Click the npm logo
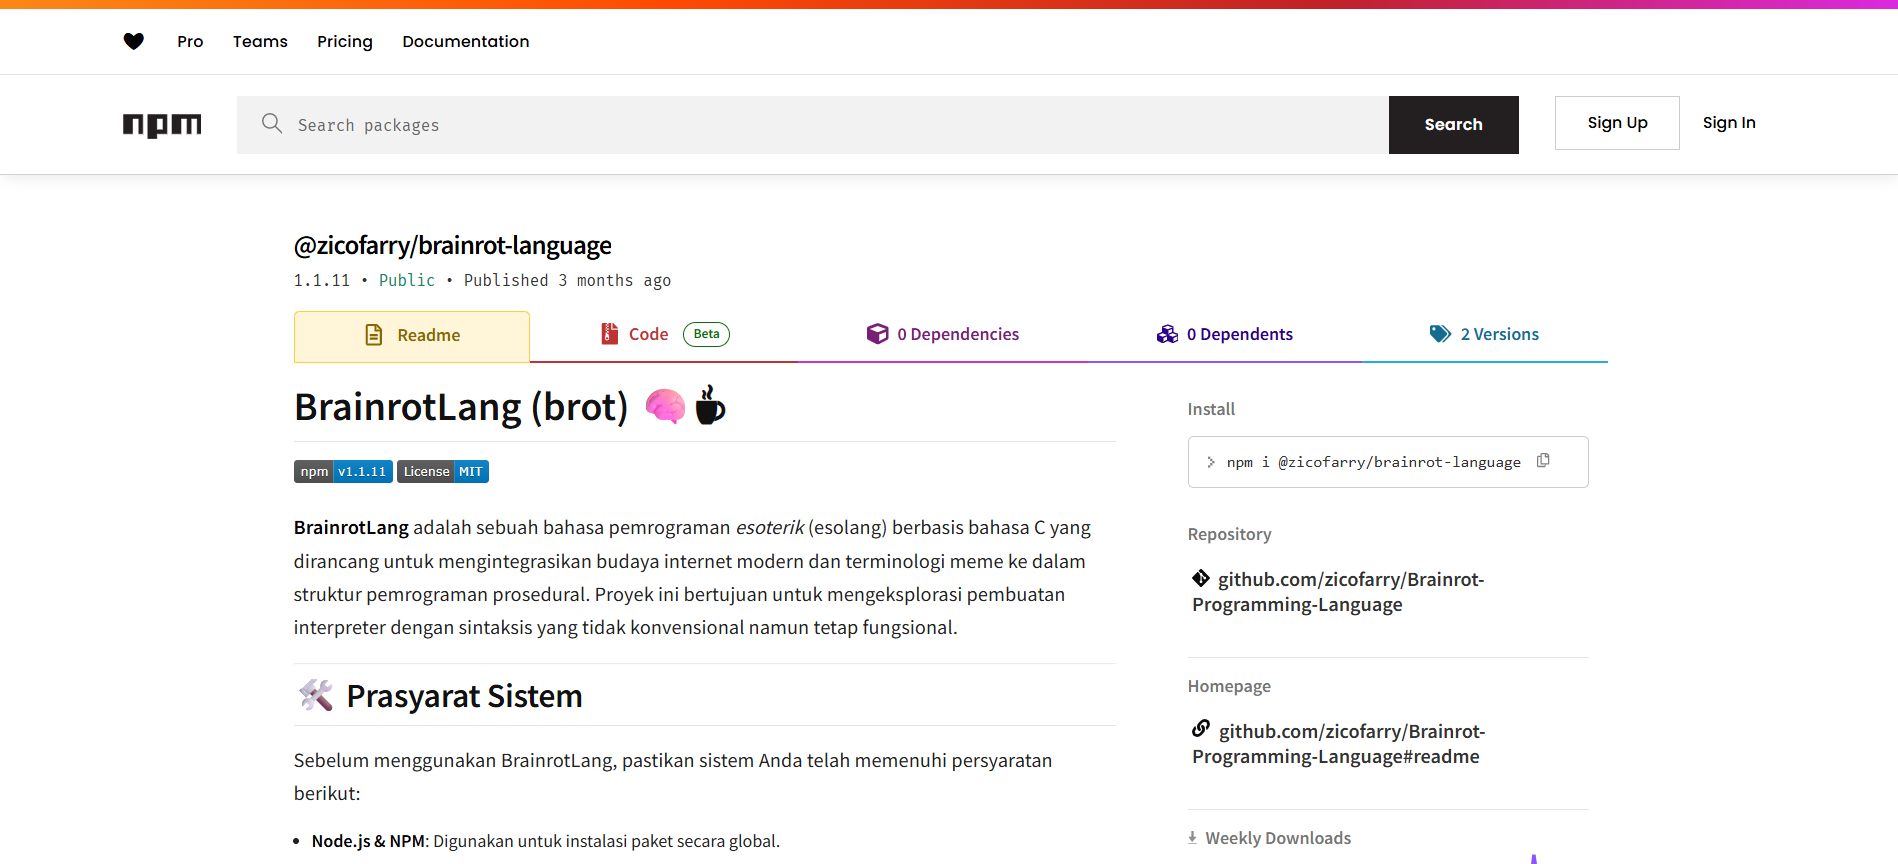The image size is (1898, 864). tap(162, 125)
